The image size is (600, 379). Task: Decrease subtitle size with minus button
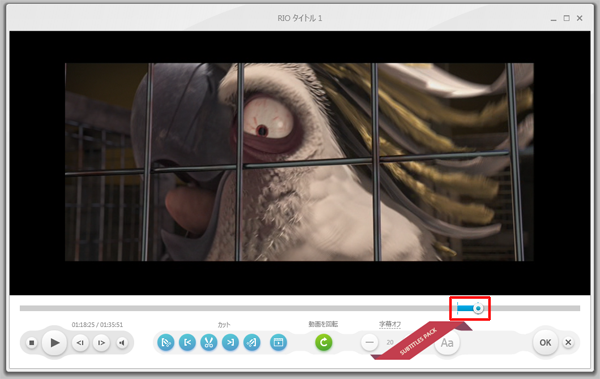tap(370, 343)
